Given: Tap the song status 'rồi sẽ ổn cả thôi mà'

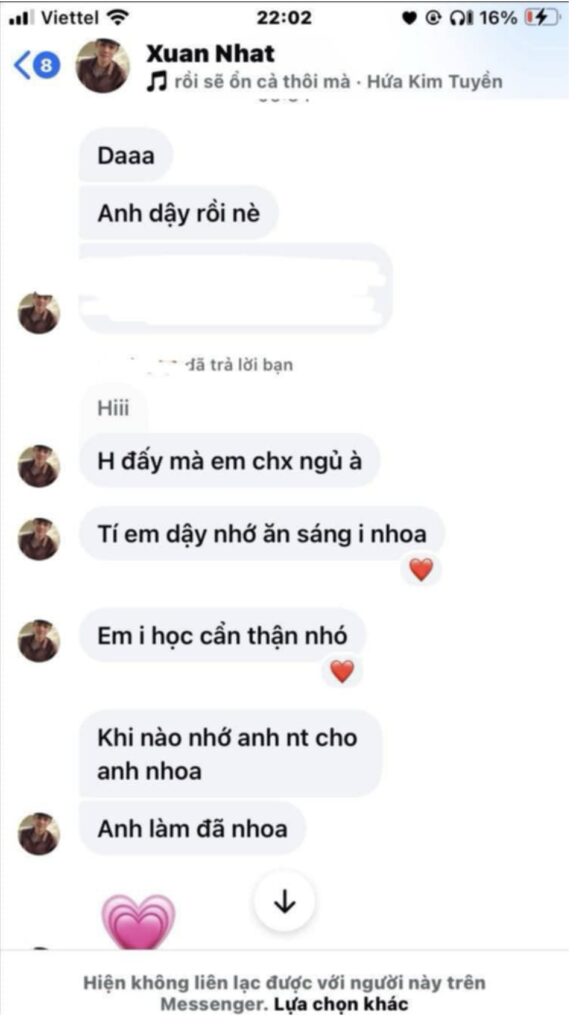Looking at the screenshot, I should (263, 82).
